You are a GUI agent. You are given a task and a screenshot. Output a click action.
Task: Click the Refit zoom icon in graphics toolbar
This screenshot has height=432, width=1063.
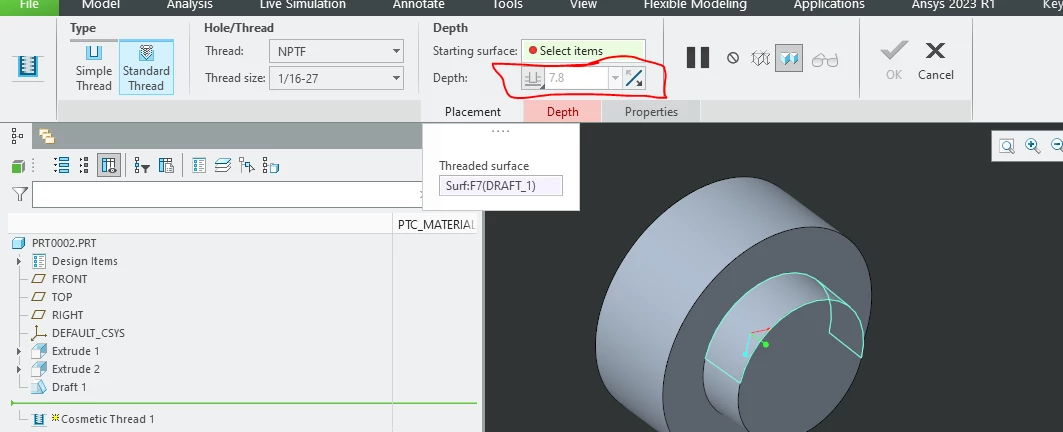point(1007,146)
